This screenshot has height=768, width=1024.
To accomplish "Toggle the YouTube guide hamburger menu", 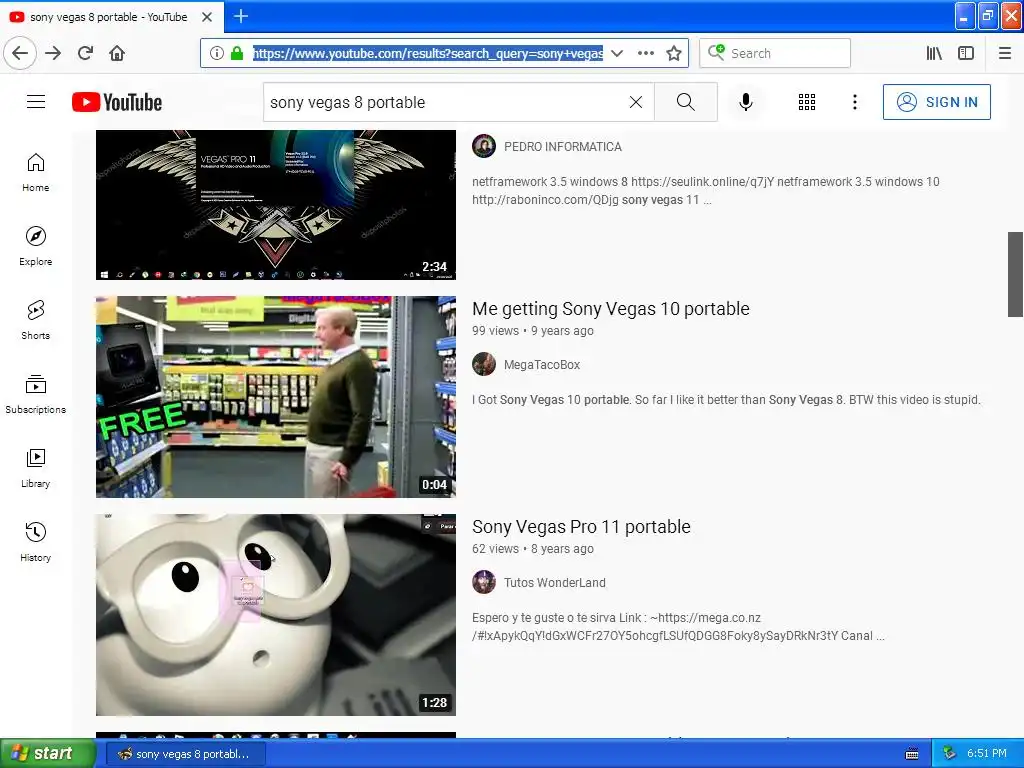I will [36, 102].
